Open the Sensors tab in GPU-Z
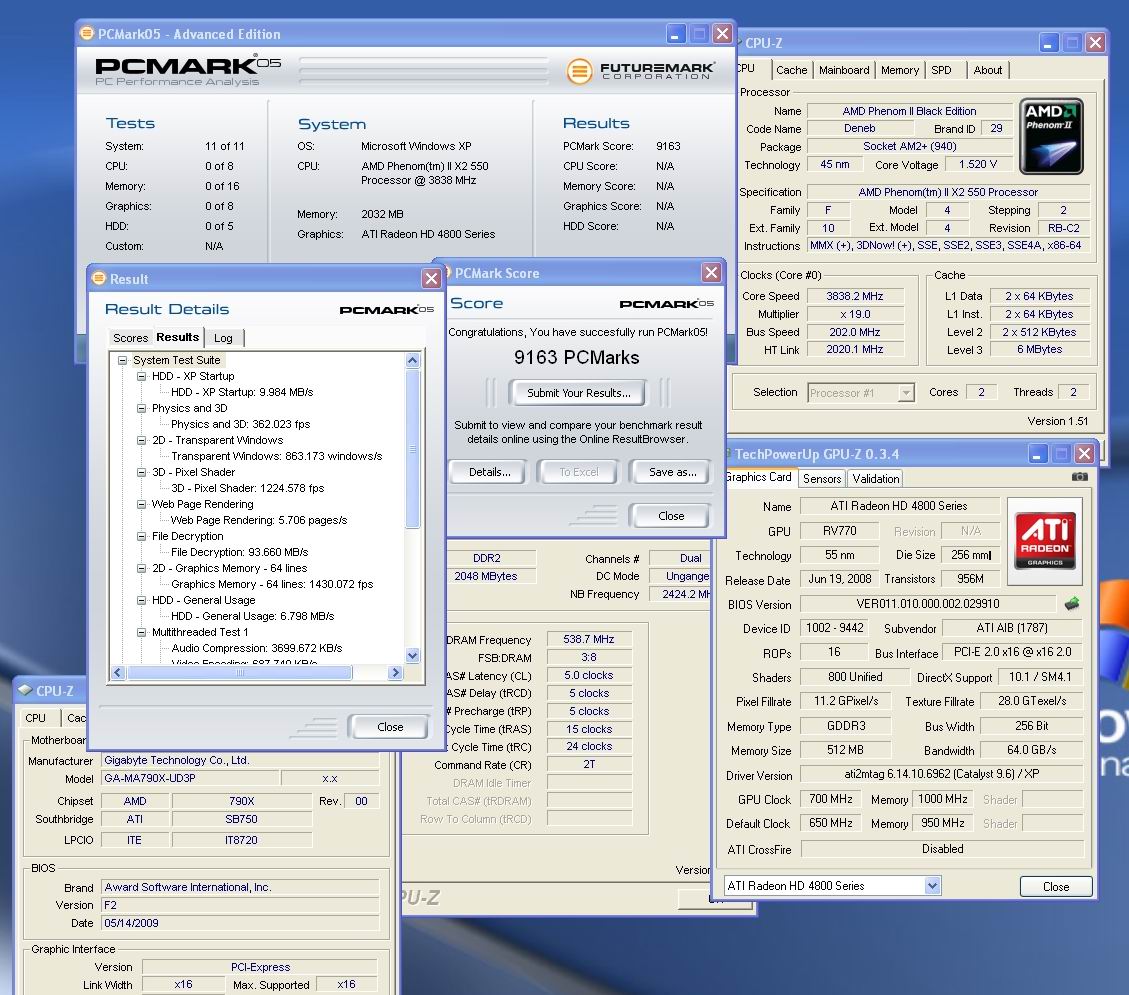 tap(822, 479)
